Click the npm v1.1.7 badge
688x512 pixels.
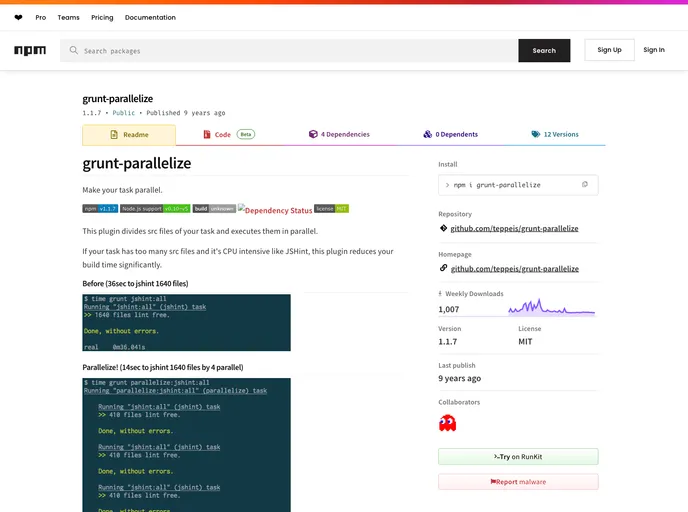(100, 208)
